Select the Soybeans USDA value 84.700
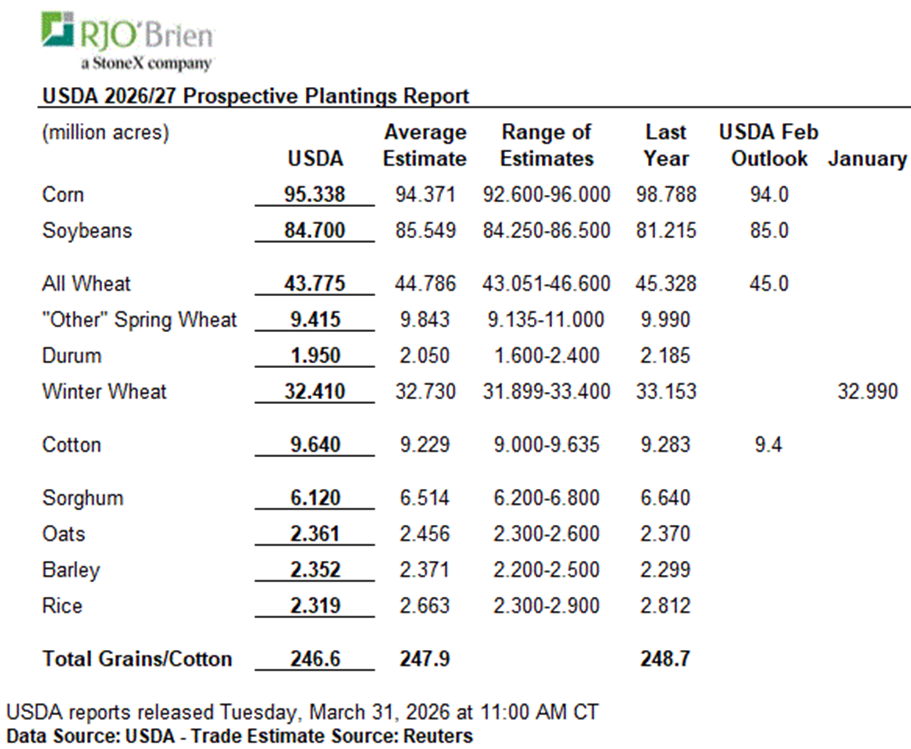This screenshot has width=911, height=749. 314,231
